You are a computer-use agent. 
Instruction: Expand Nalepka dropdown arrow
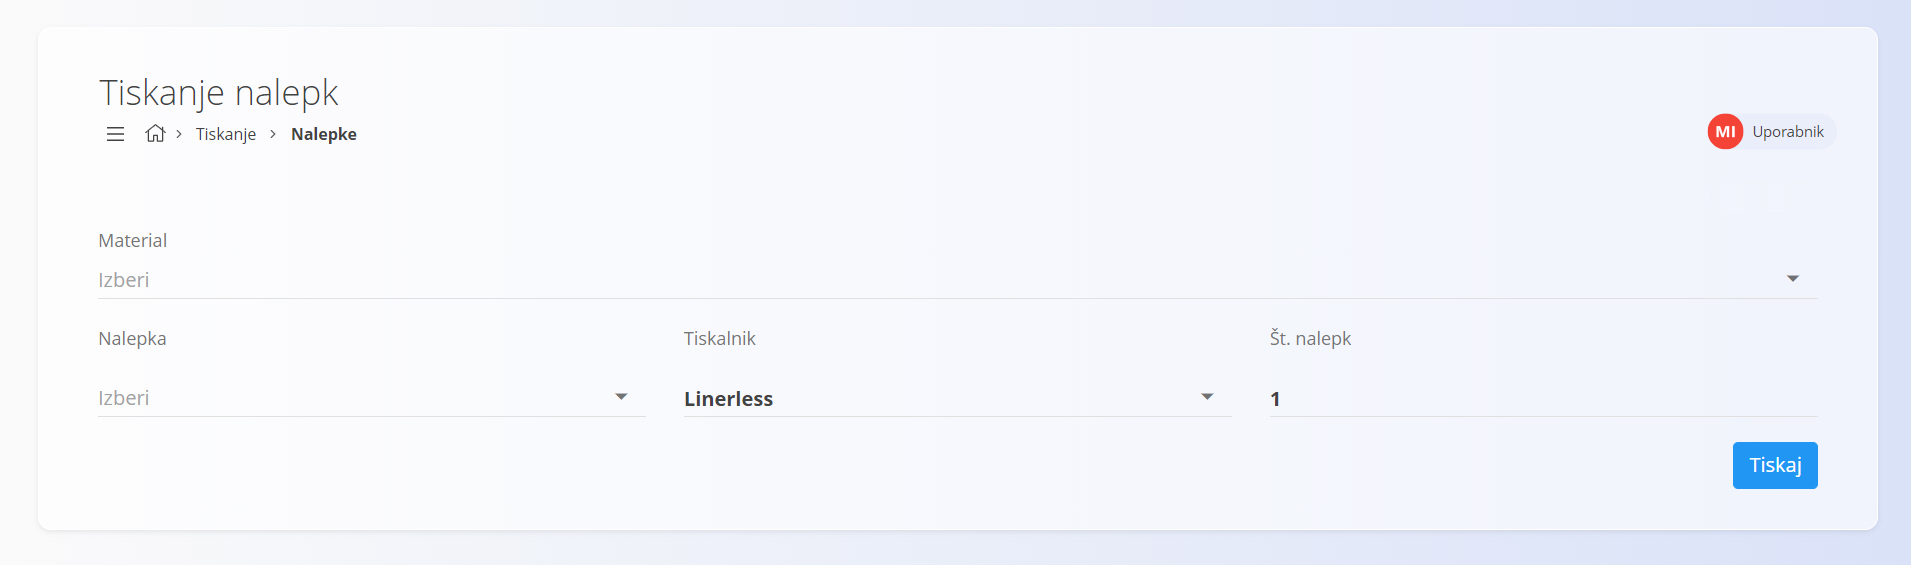tap(621, 397)
